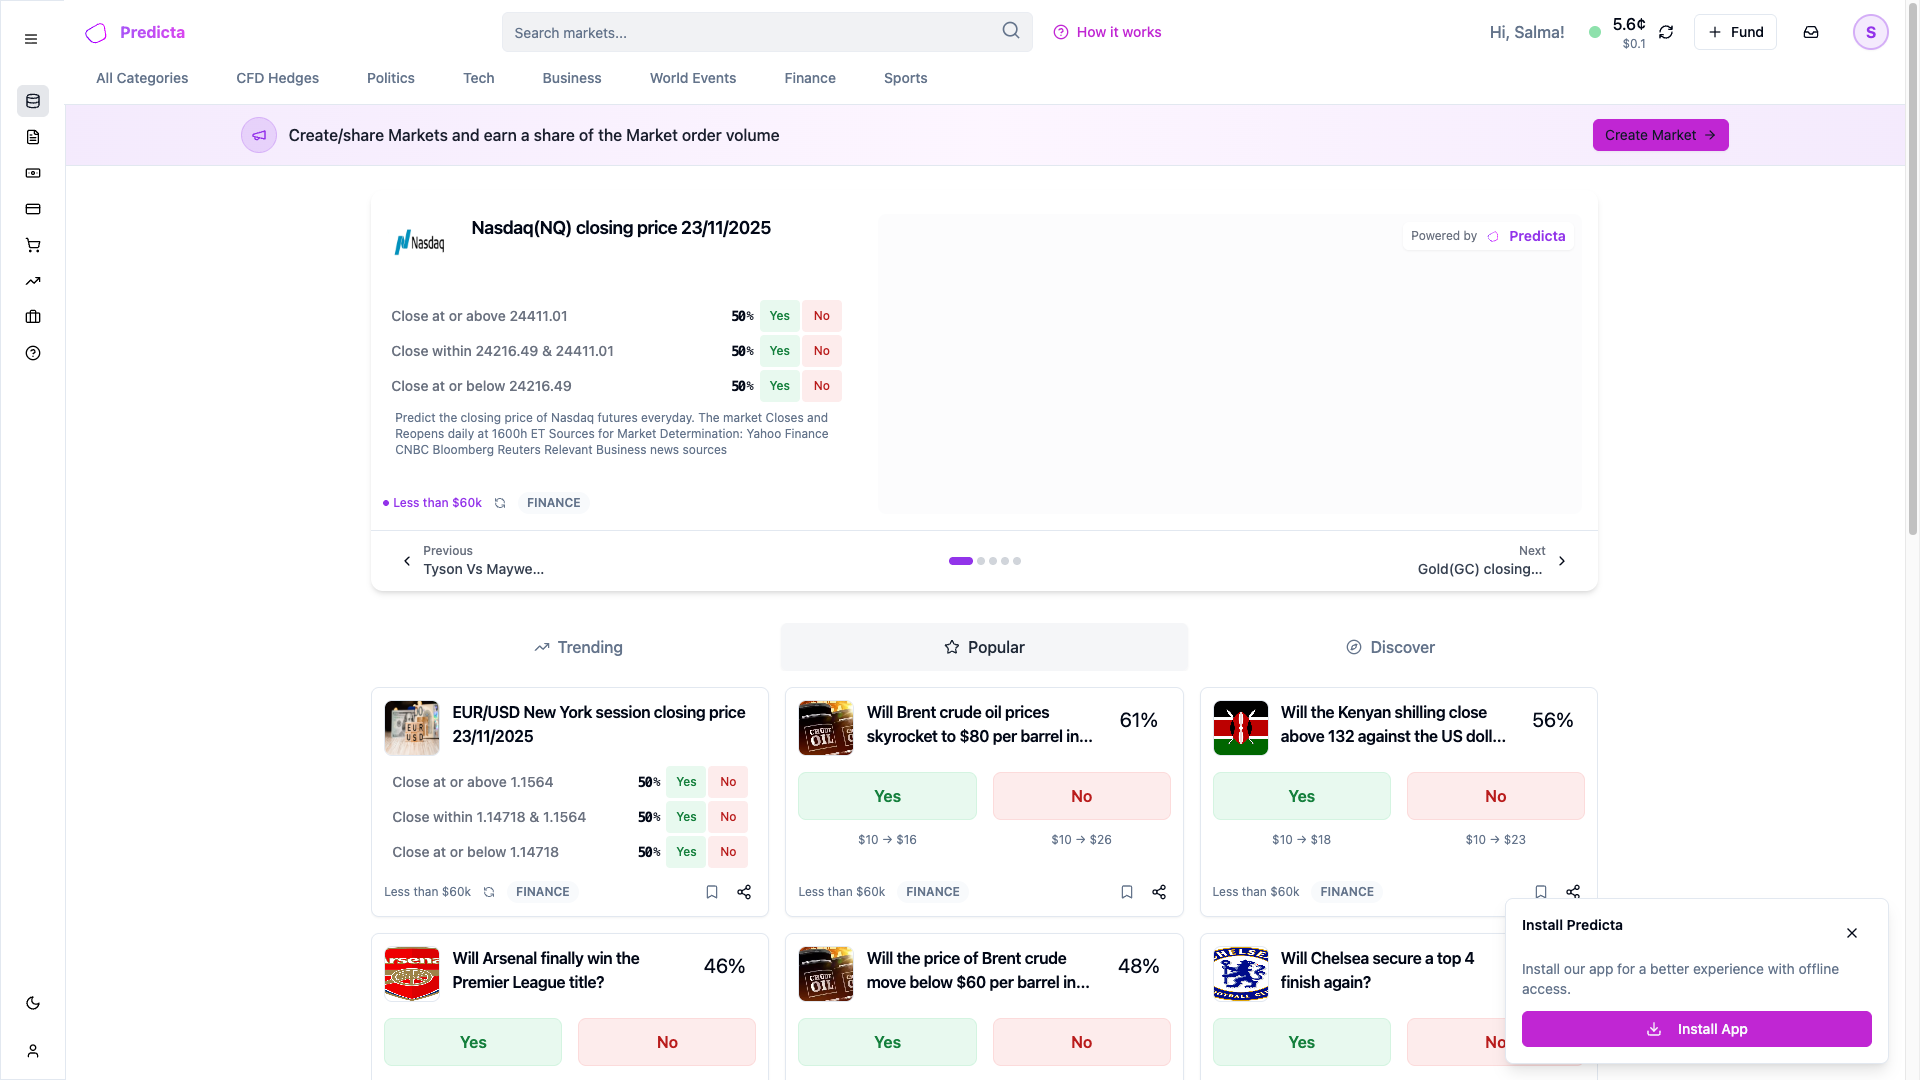1920x1080 pixels.
Task: Switch to the Discover tab
Action: click(1390, 647)
